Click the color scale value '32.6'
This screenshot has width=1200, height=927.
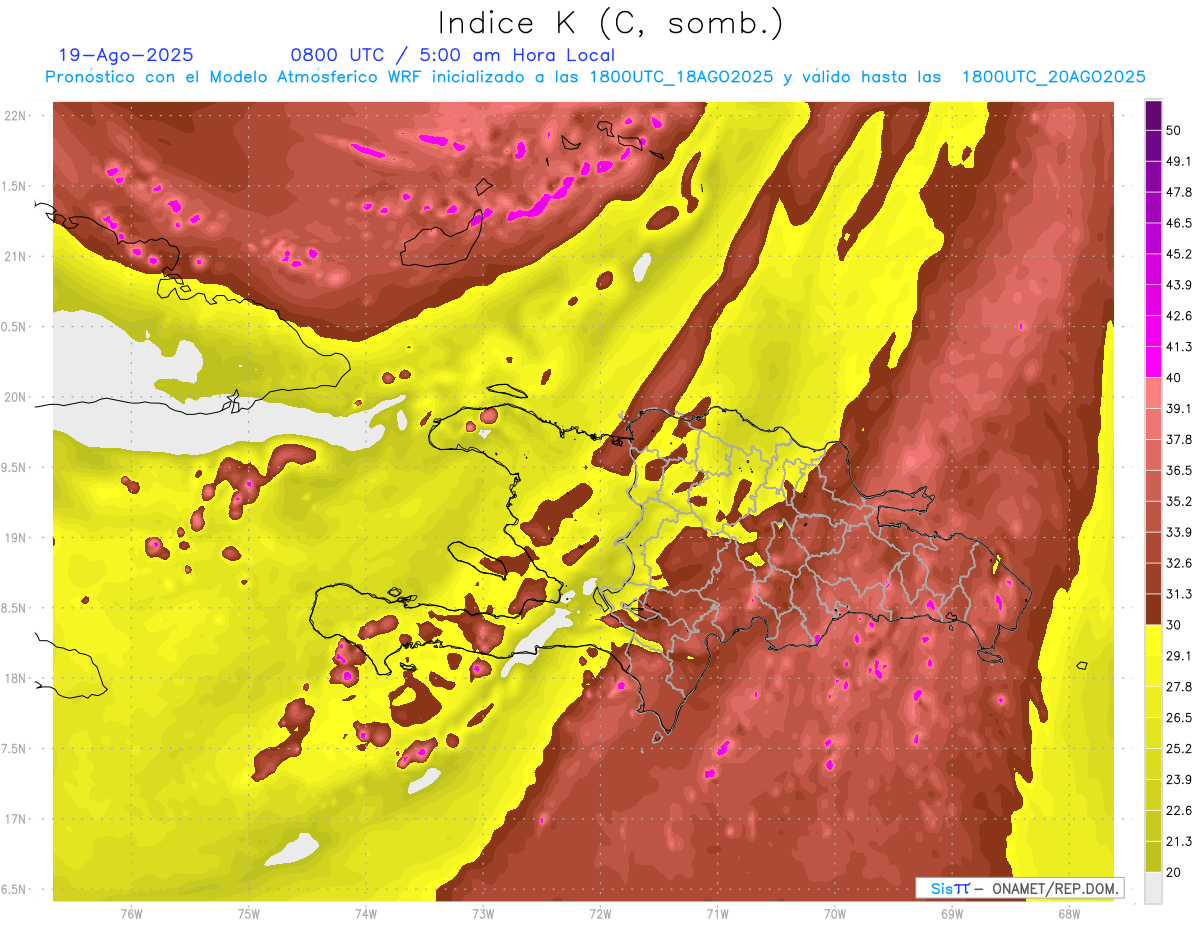tap(1179, 564)
